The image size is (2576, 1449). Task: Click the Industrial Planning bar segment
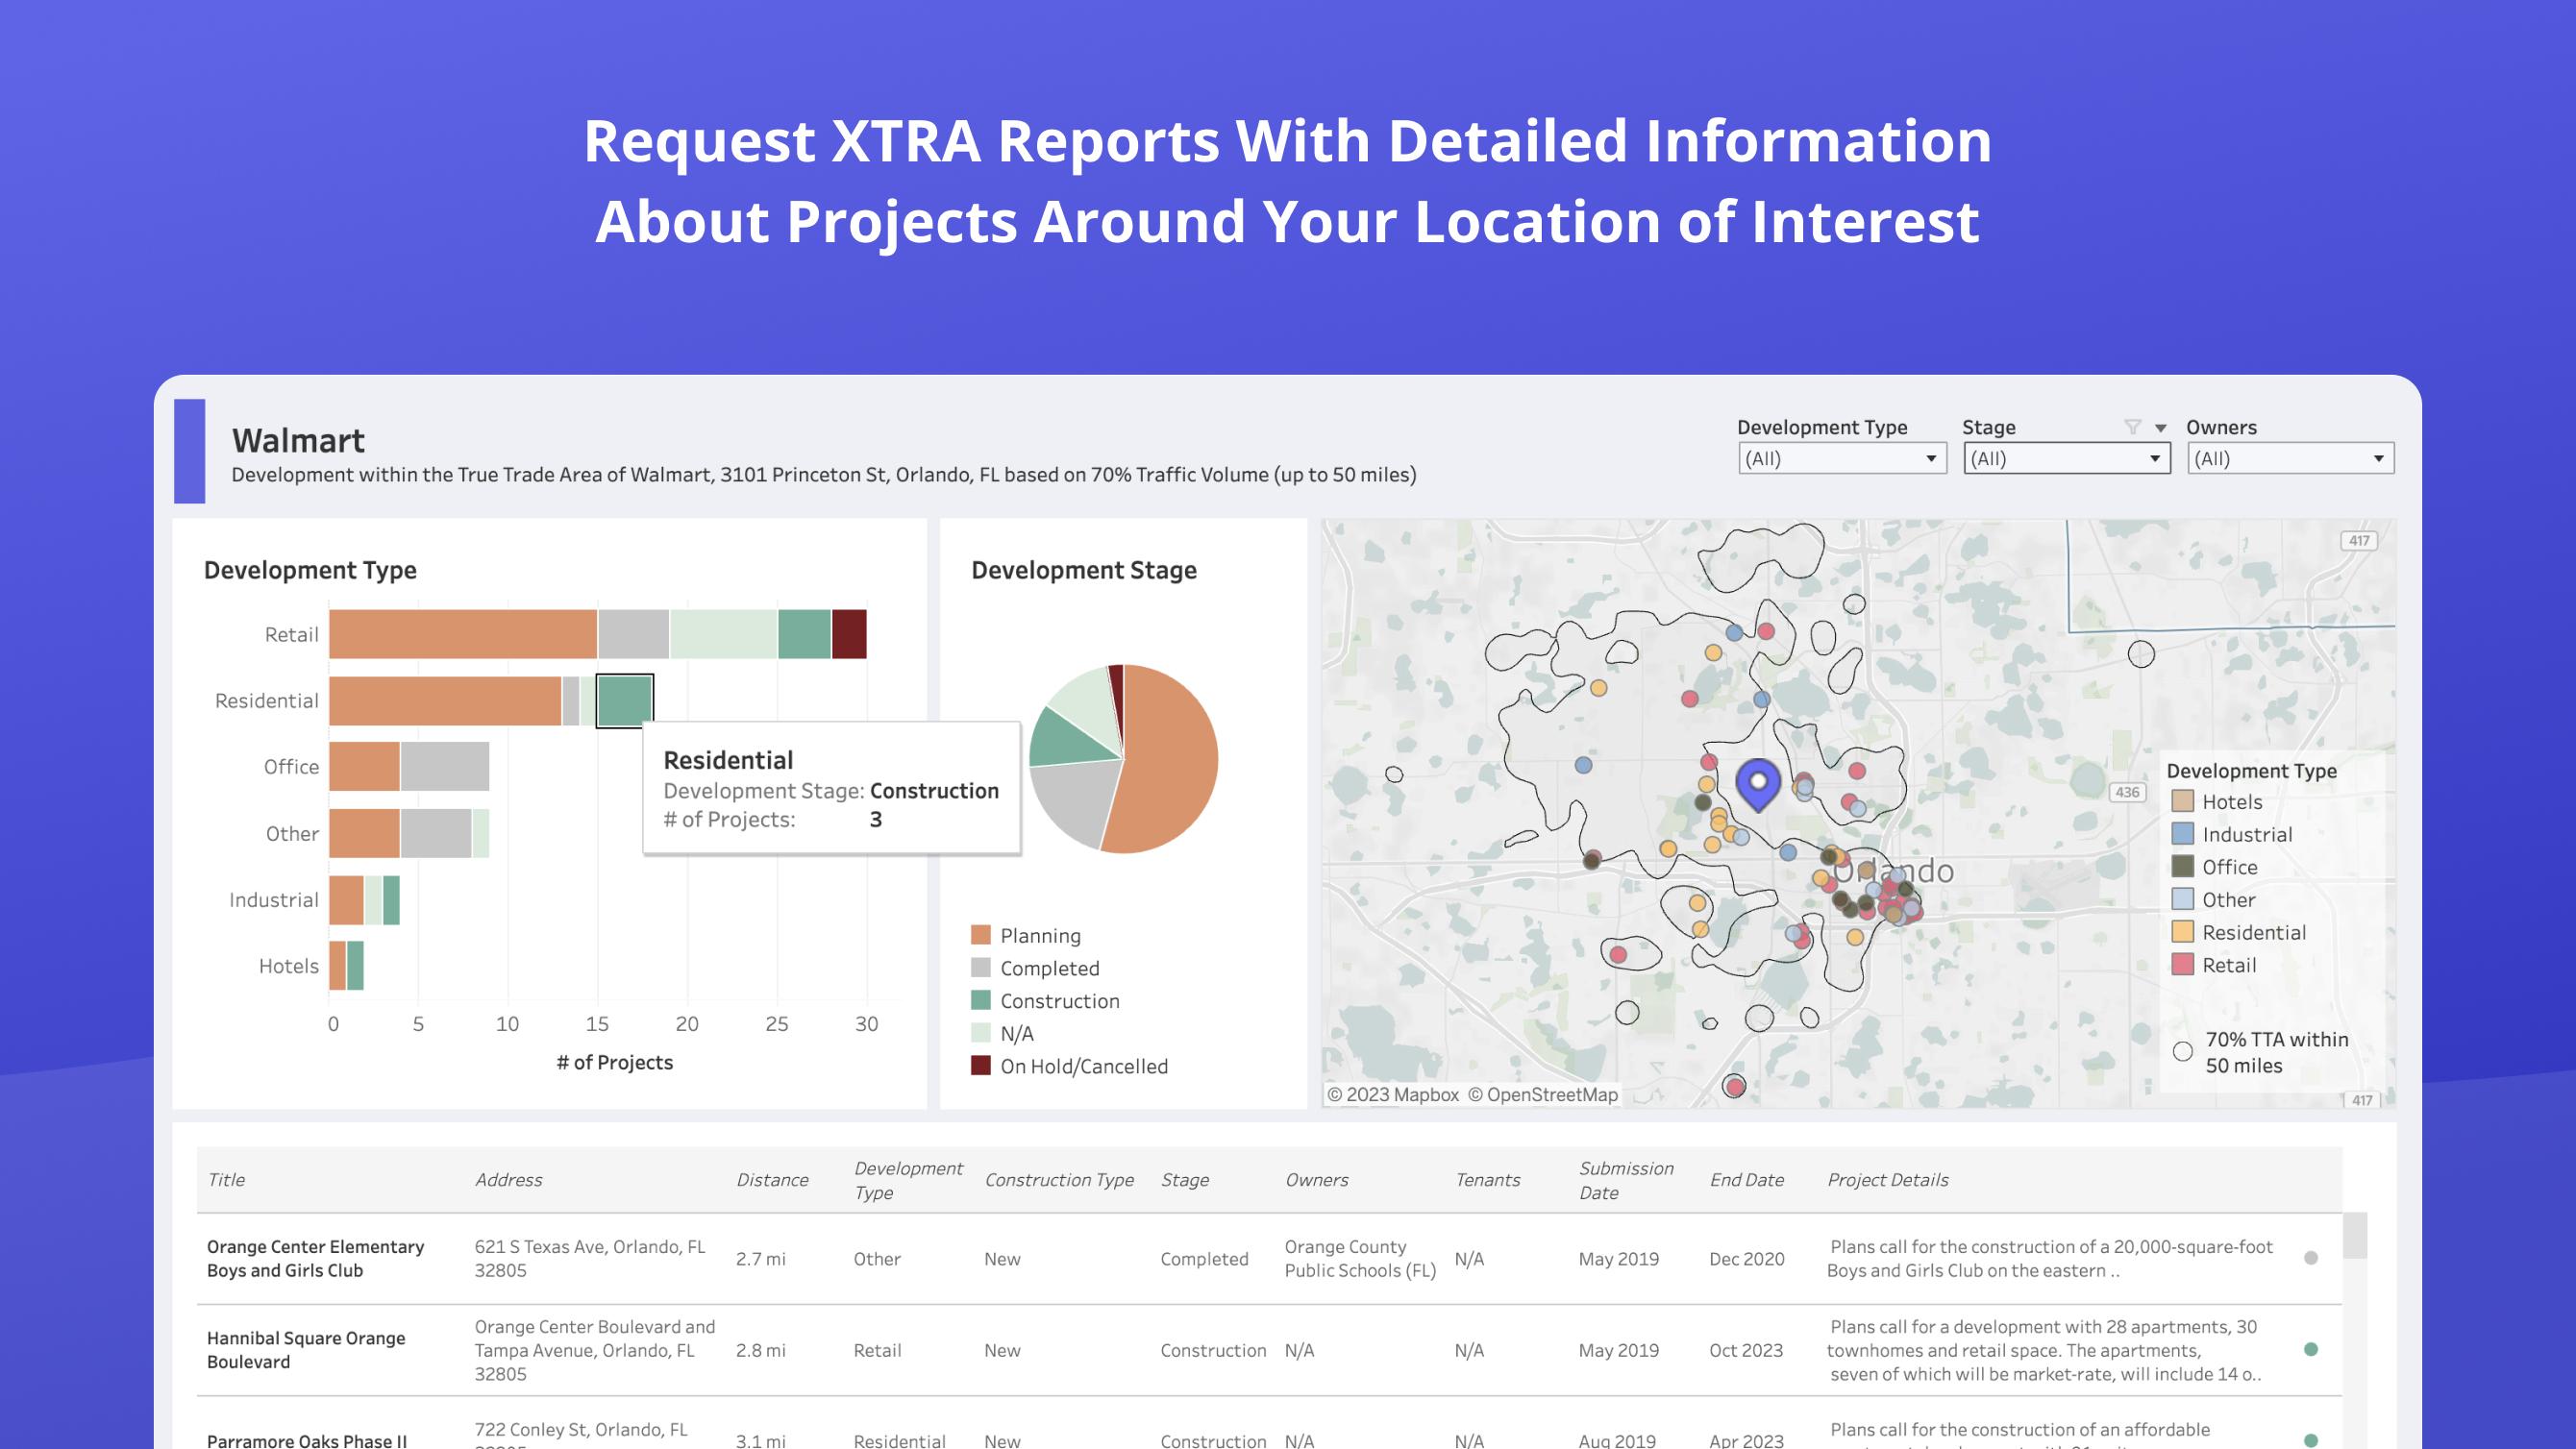point(346,900)
